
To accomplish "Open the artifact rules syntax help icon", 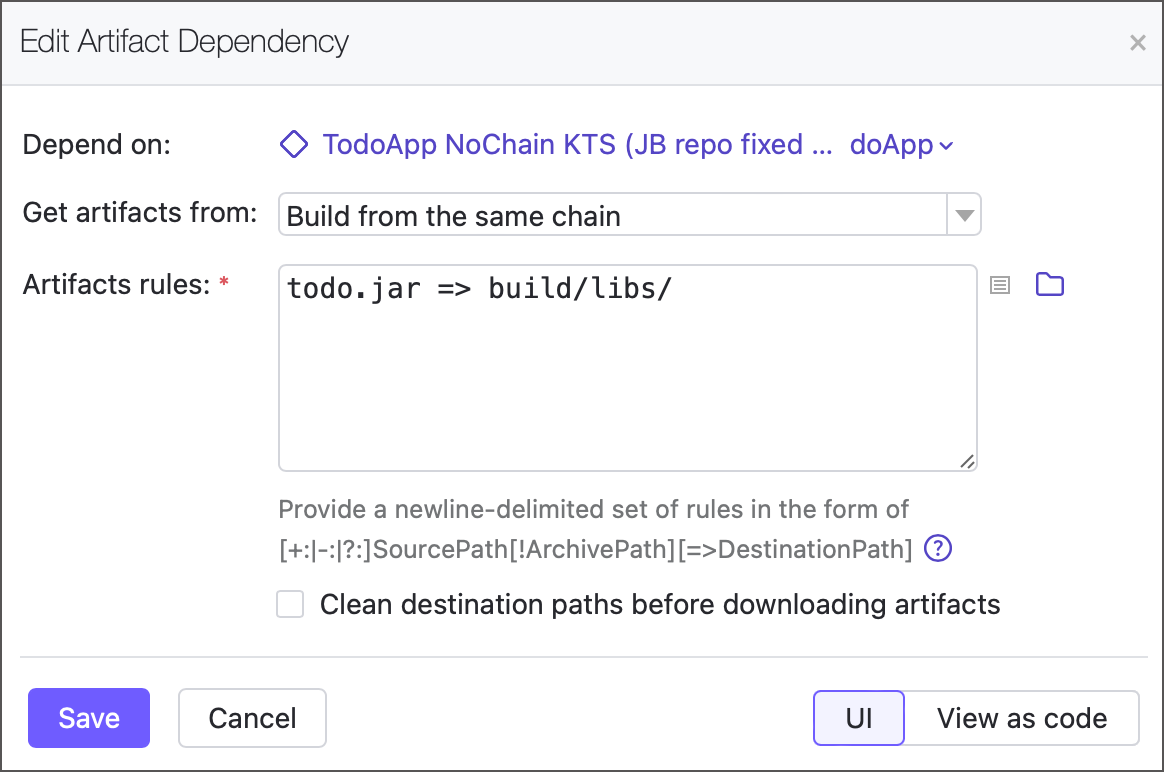I will [x=938, y=549].
